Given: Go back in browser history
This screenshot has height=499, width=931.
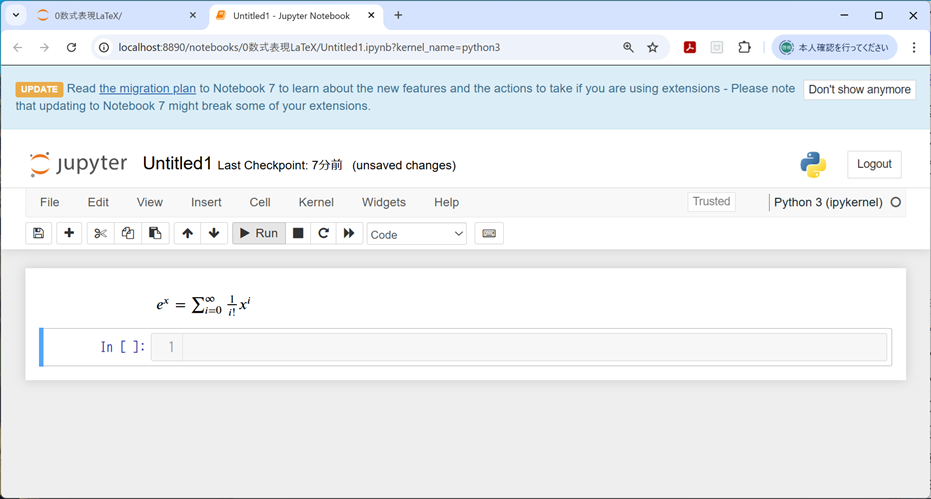Looking at the screenshot, I should 18,48.
